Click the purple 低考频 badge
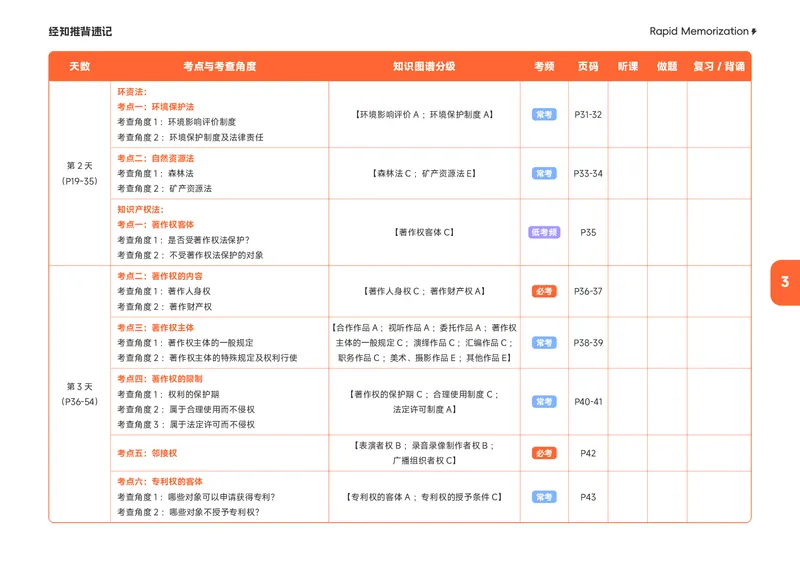 pos(544,232)
